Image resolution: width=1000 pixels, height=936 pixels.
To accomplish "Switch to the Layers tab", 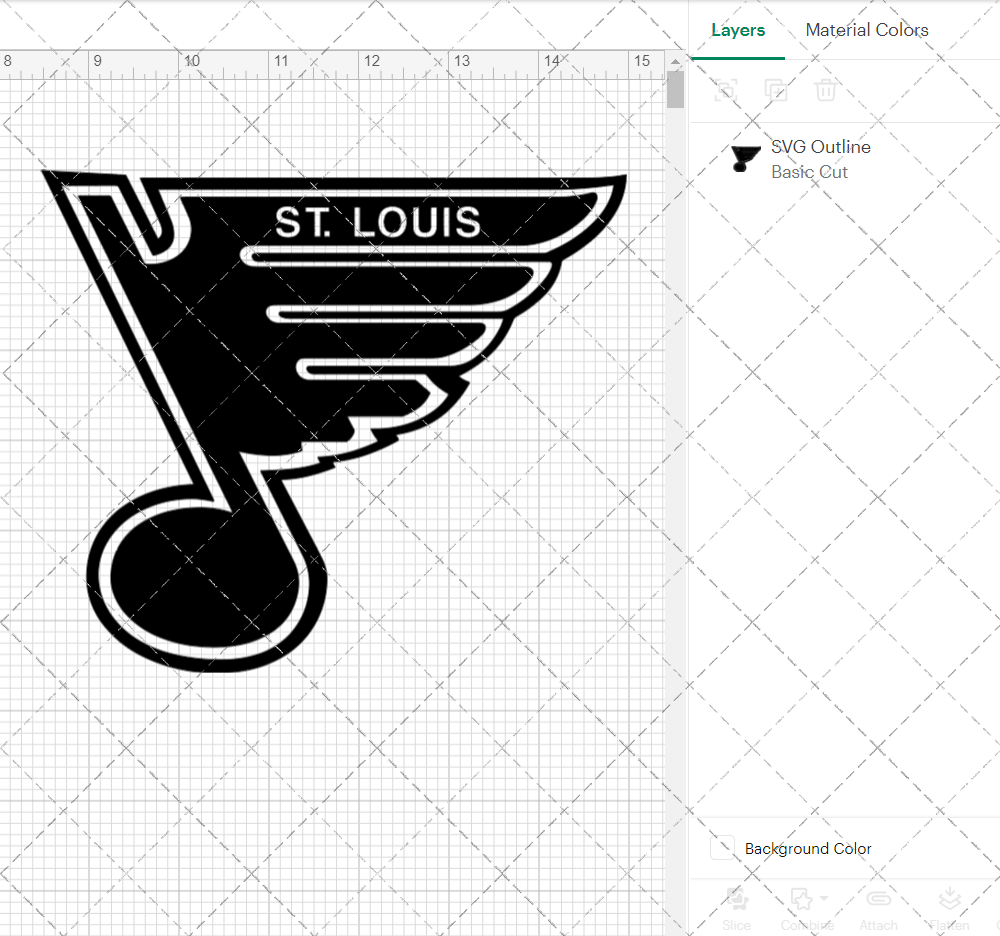I will [738, 30].
